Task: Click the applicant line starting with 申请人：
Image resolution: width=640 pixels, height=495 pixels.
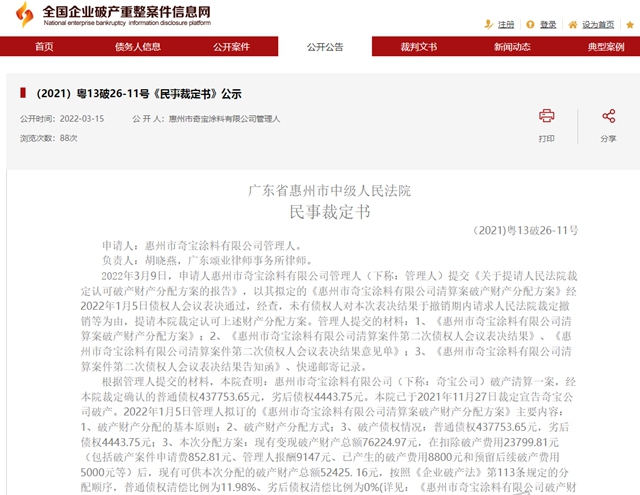Action: pos(202,246)
